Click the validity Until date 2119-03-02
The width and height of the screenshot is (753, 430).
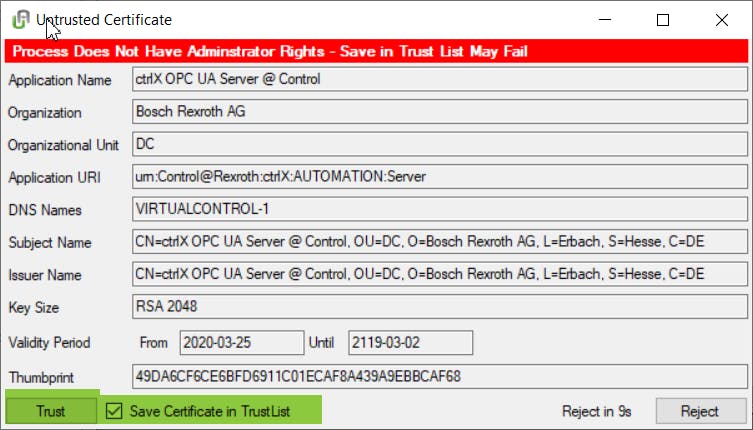(x=411, y=343)
